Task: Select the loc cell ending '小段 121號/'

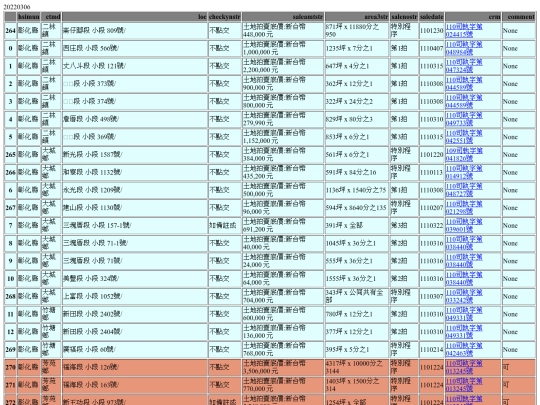Action: pos(135,66)
